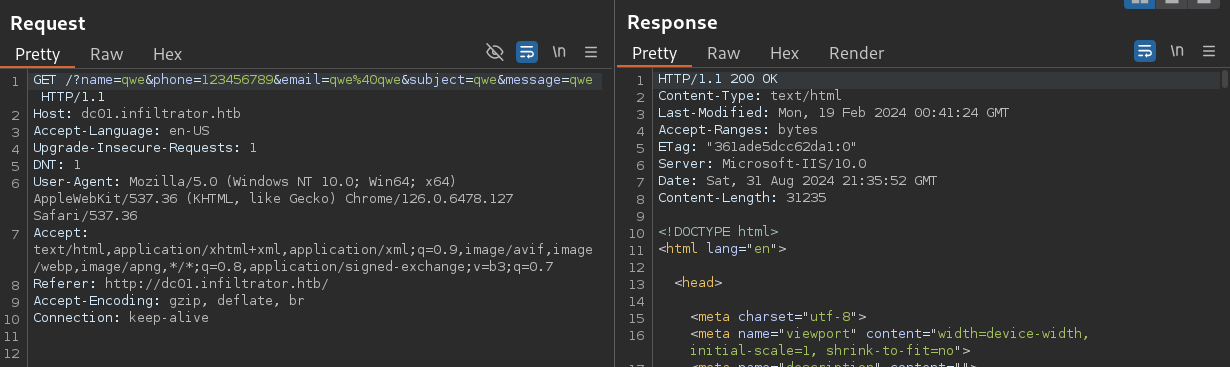Switch to the Response Render tab
This screenshot has height=367, width=1230.
[x=857, y=53]
